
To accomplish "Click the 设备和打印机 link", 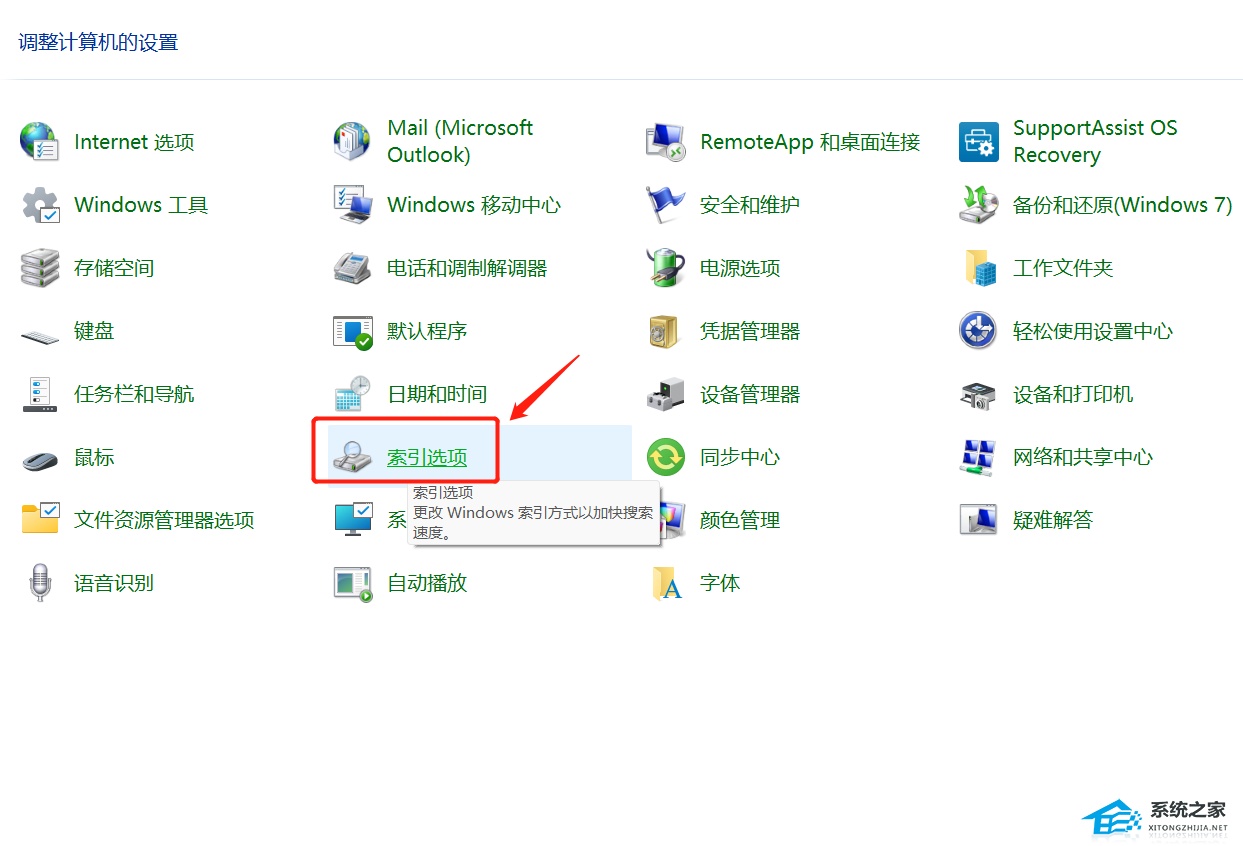I will [1073, 394].
